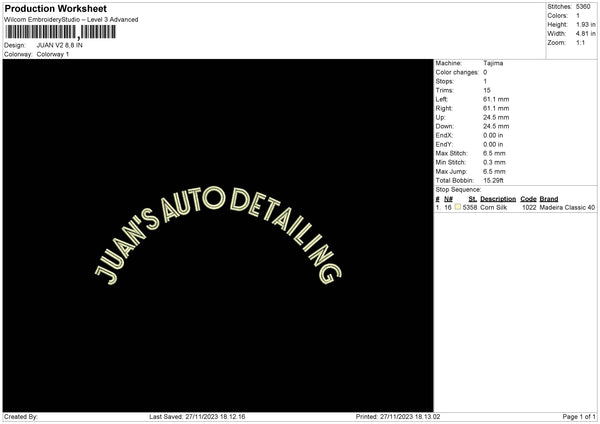
Task: Click the EndX value 0.00 in
Action: 493,135
